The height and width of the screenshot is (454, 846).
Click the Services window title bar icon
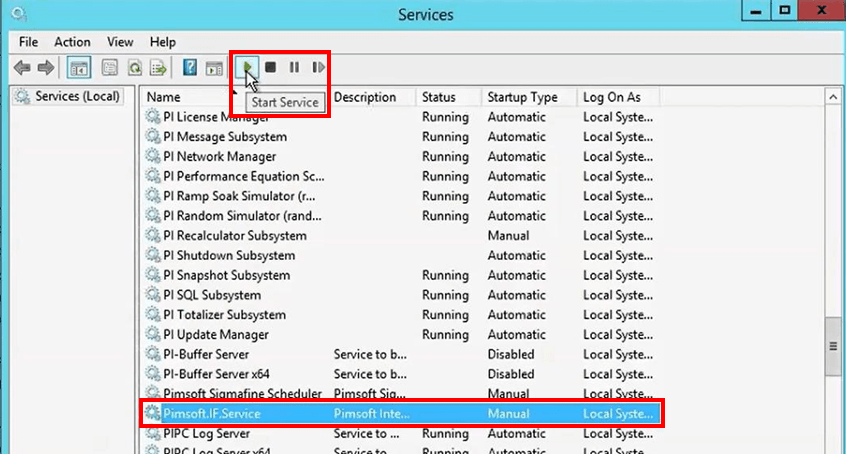click(x=18, y=14)
